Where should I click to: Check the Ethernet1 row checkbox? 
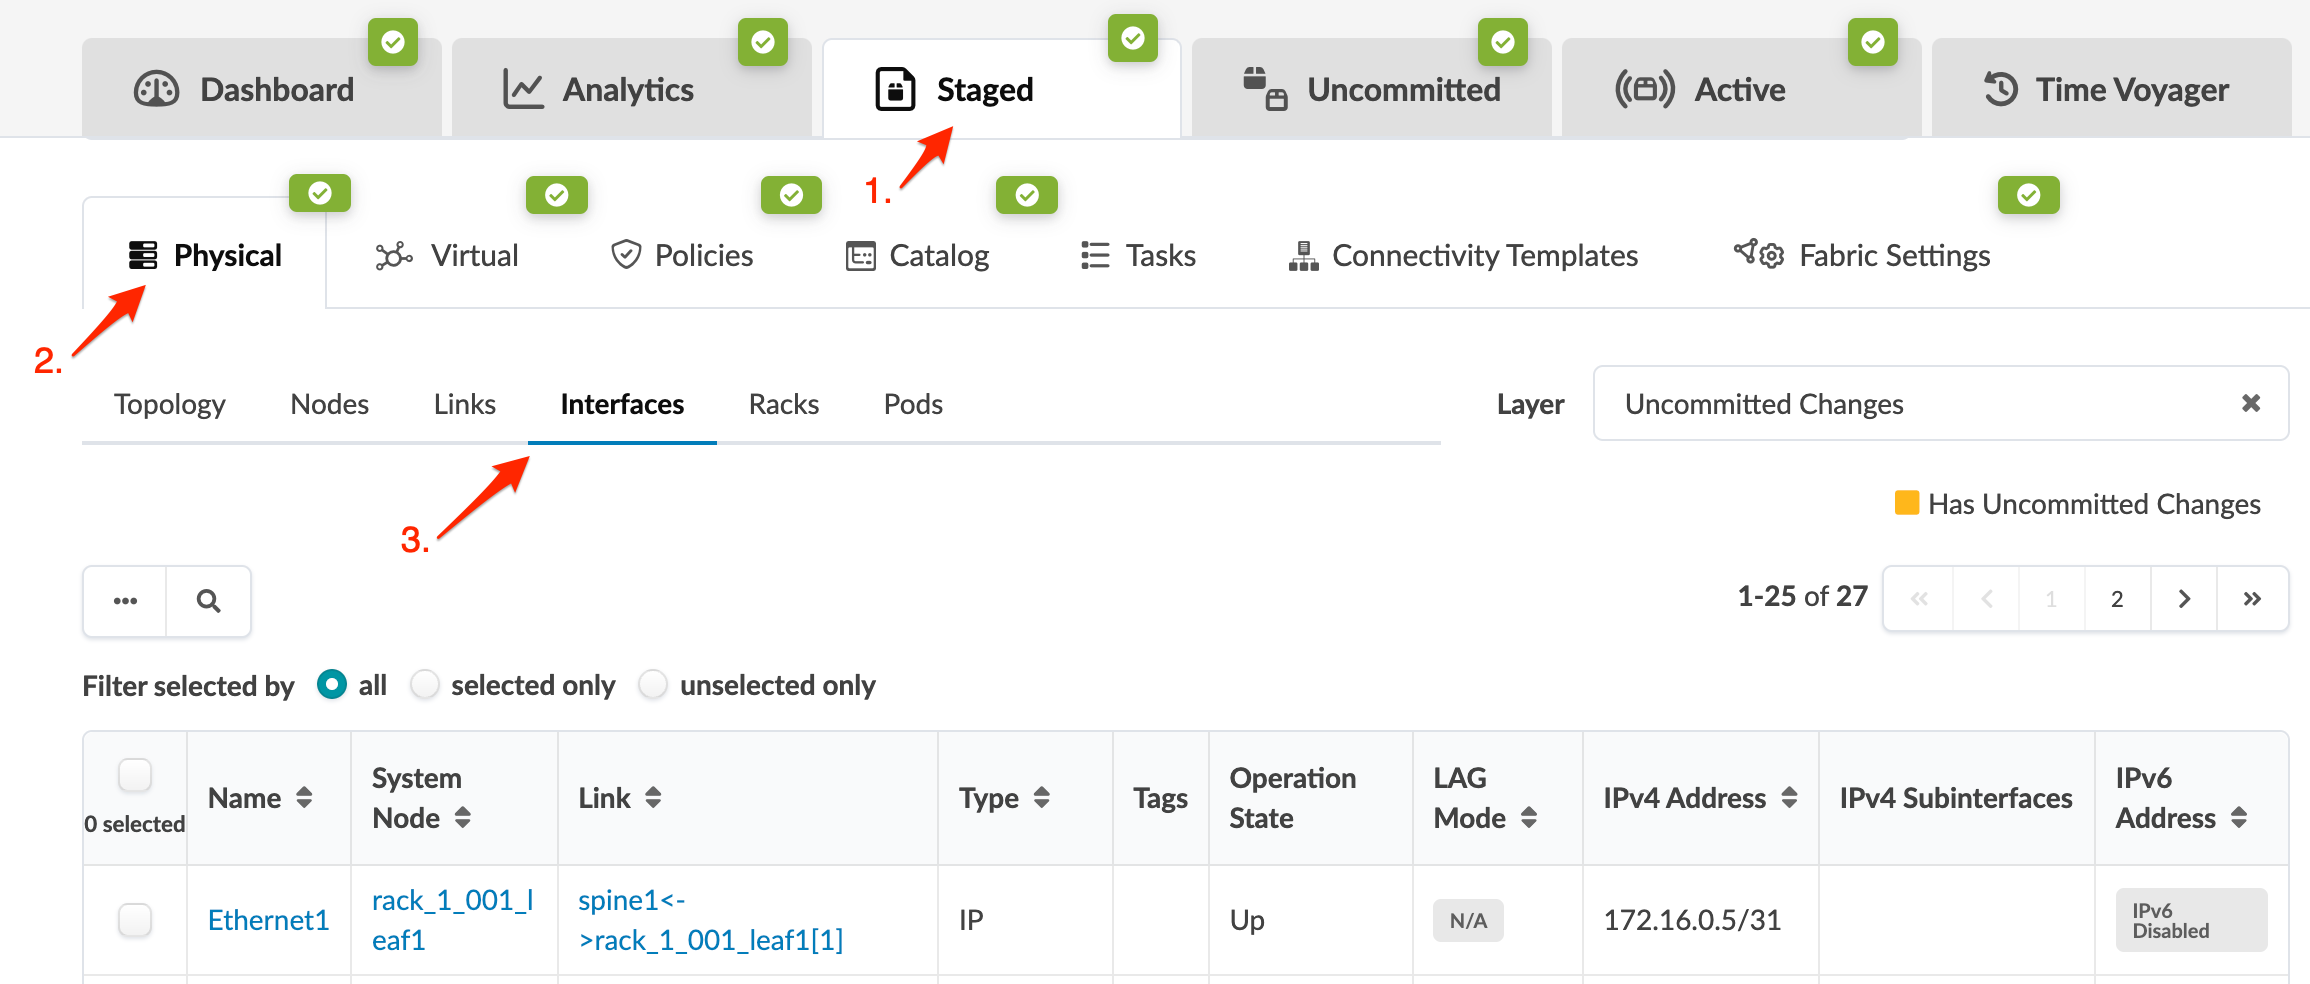pos(135,919)
